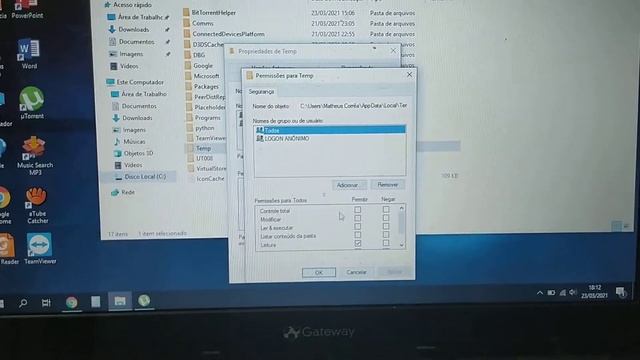Image resolution: width=640 pixels, height=360 pixels.
Task: Click the Adicionar button
Action: (348, 185)
